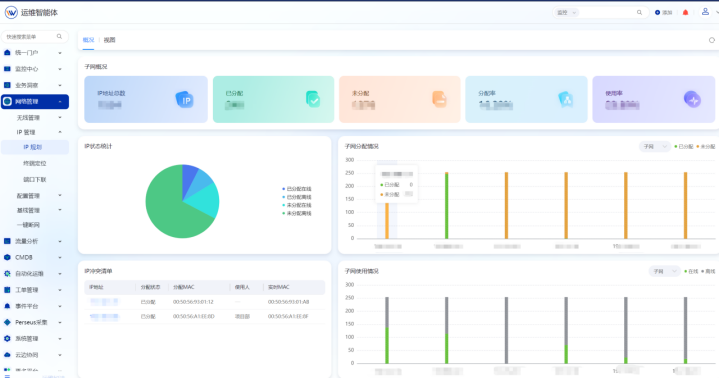
Task: Click the CMDB shield icon
Action: click(x=7, y=257)
